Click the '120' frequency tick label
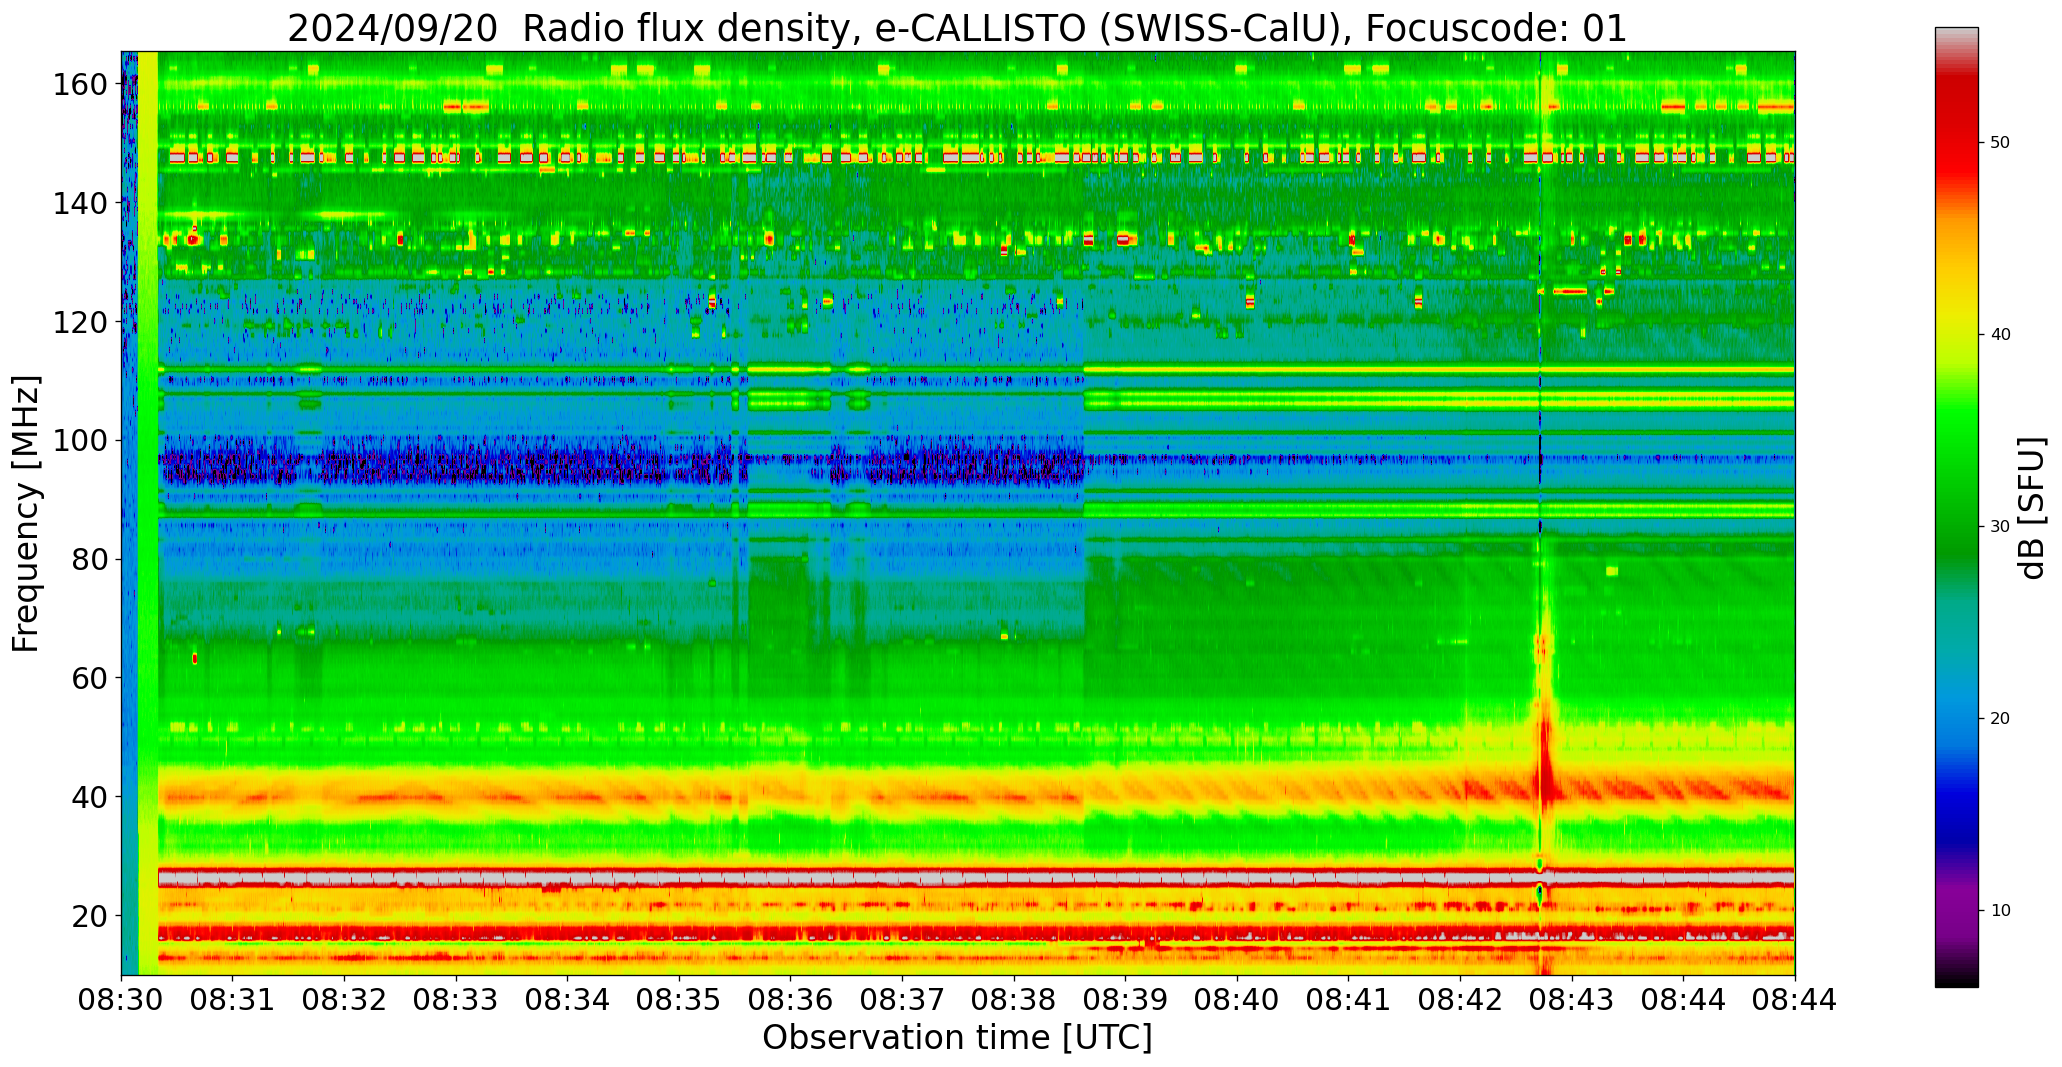 pos(80,322)
